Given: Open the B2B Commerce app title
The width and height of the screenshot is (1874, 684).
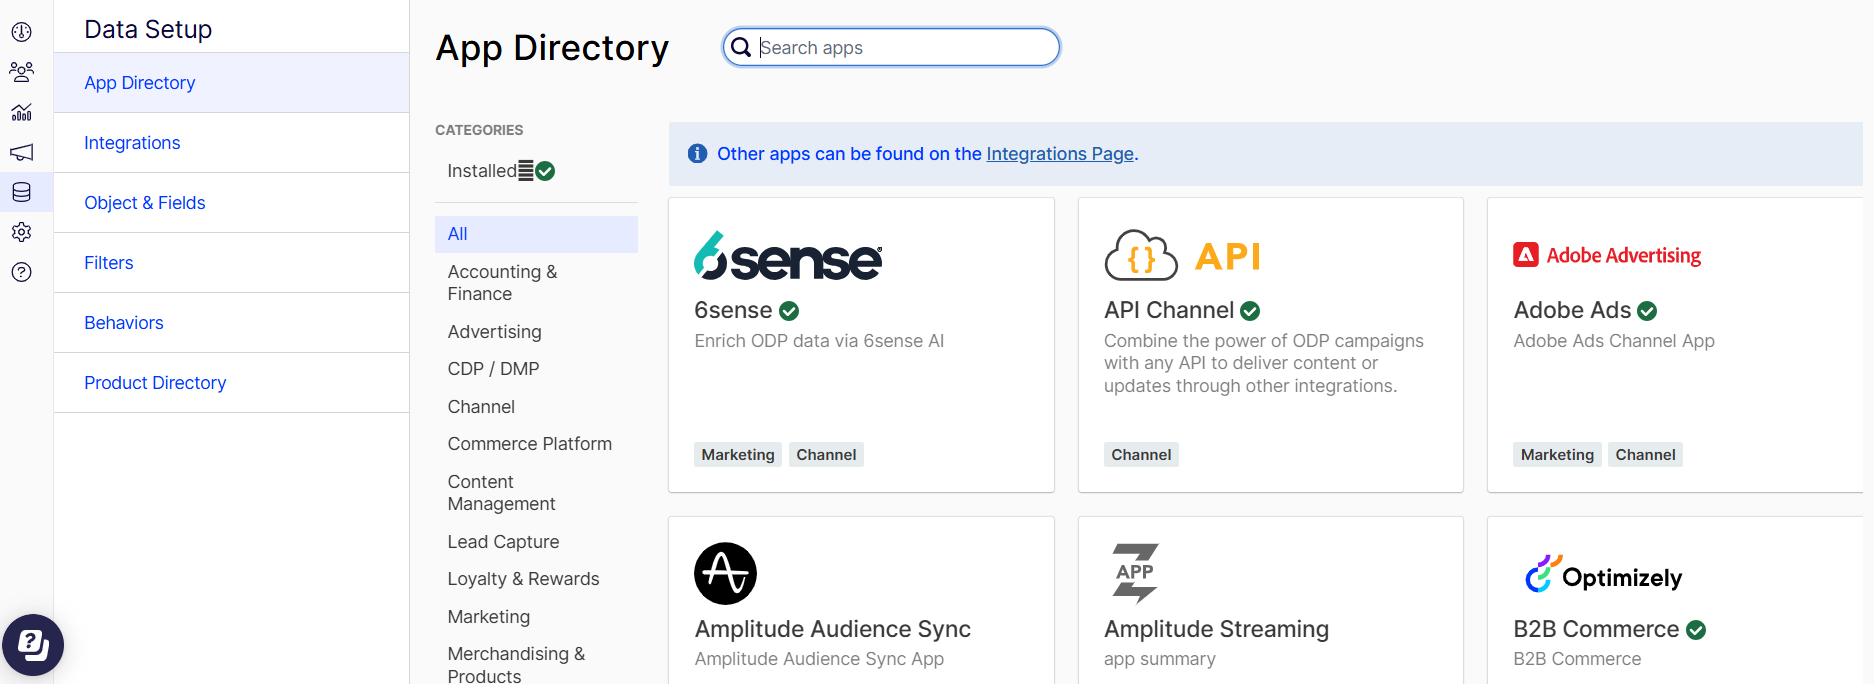Looking at the screenshot, I should pyautogui.click(x=1596, y=629).
